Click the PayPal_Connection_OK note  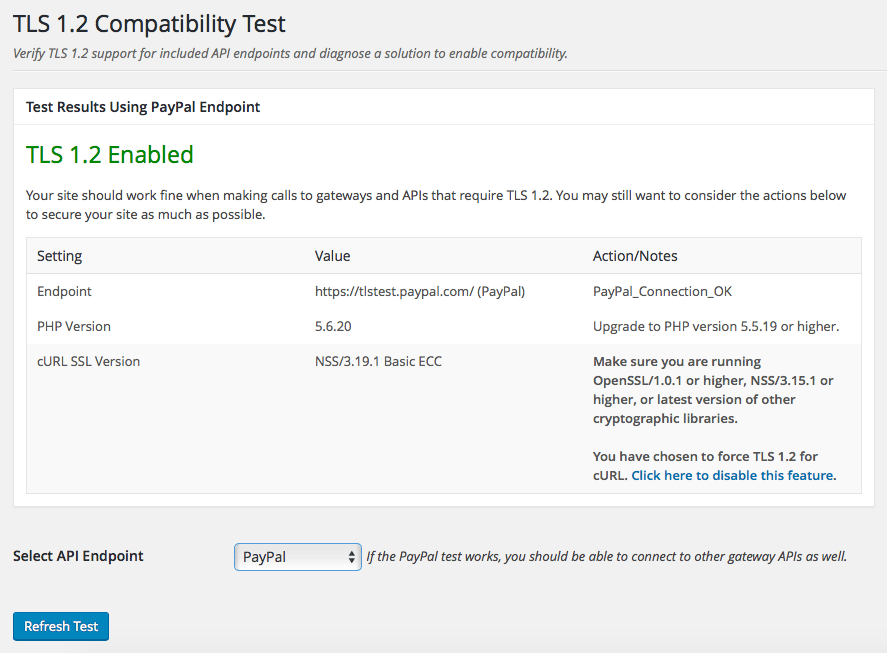662,292
